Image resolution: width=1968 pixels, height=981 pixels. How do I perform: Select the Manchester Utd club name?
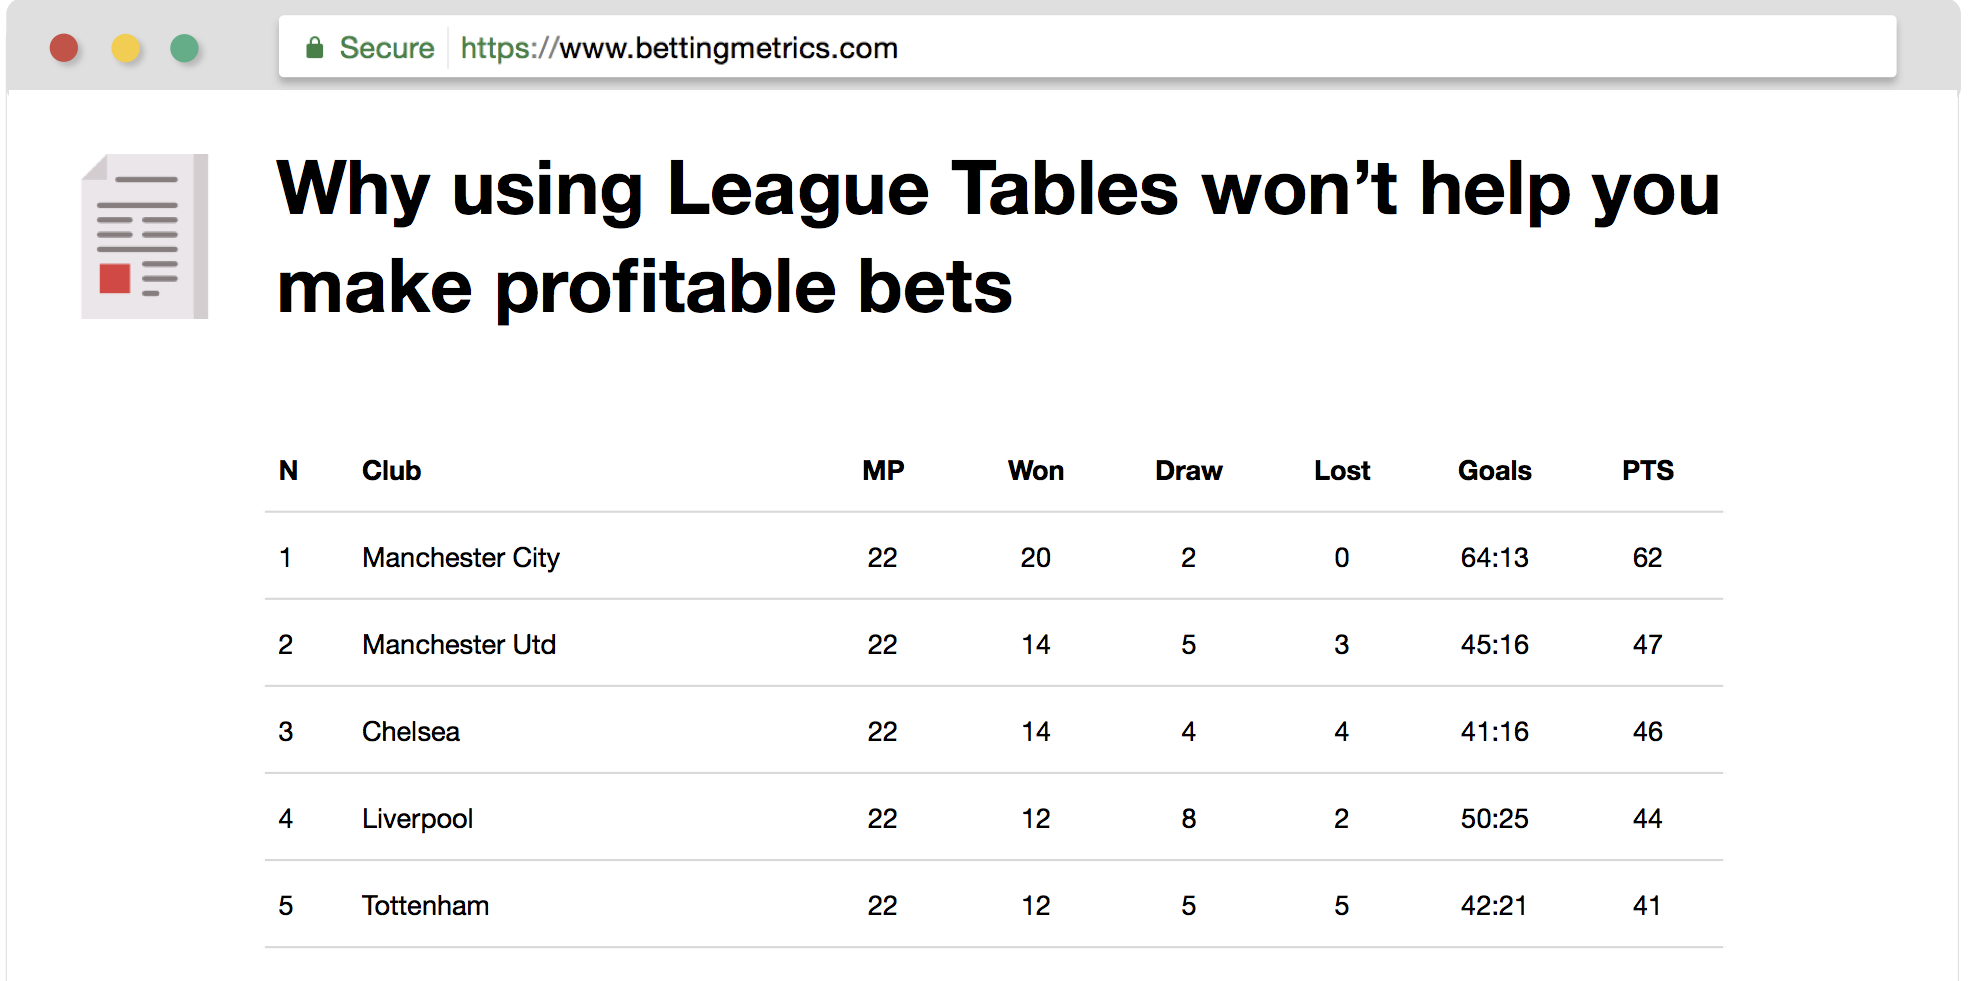tap(459, 644)
